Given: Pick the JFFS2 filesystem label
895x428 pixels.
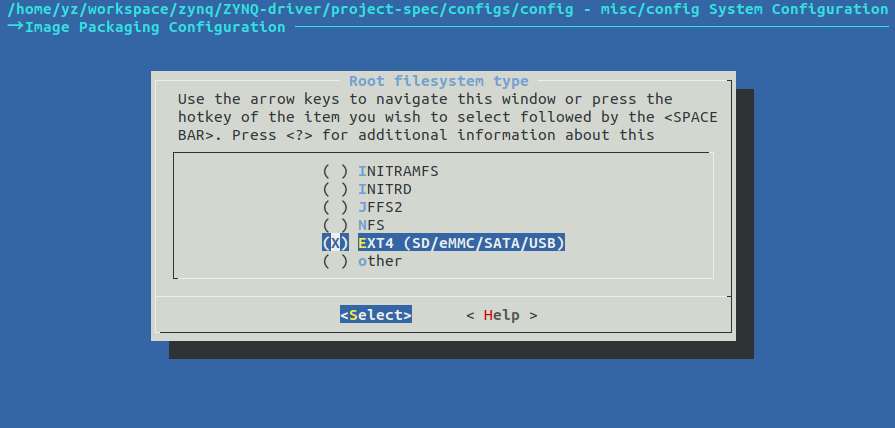Looking at the screenshot, I should click(x=380, y=207).
